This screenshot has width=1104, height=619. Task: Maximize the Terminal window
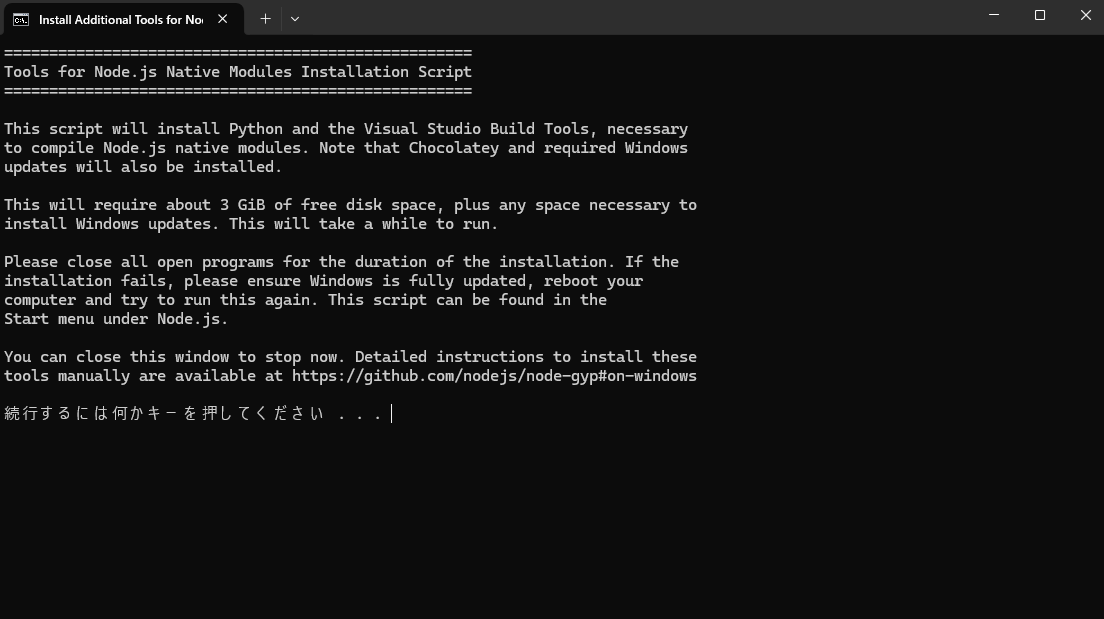pos(1039,15)
